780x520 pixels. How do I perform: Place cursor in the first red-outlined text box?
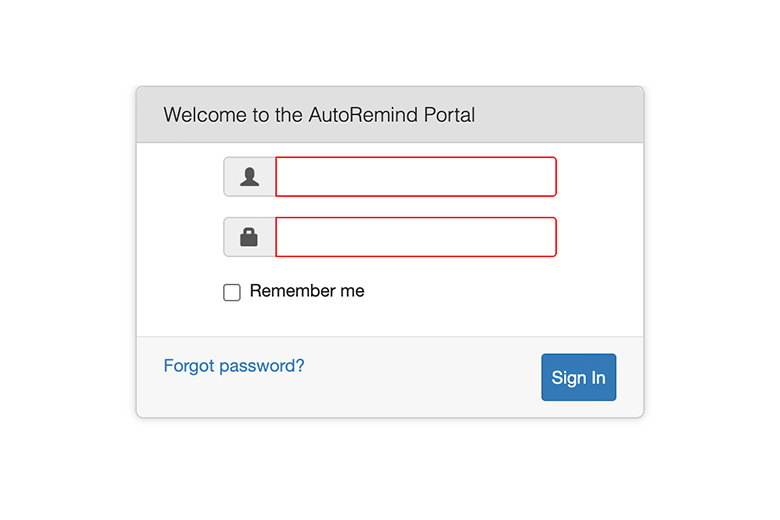pyautogui.click(x=415, y=177)
